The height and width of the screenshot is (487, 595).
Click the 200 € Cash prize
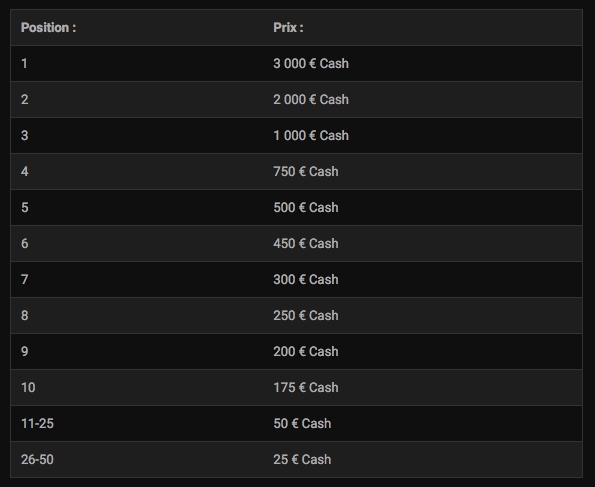point(306,351)
